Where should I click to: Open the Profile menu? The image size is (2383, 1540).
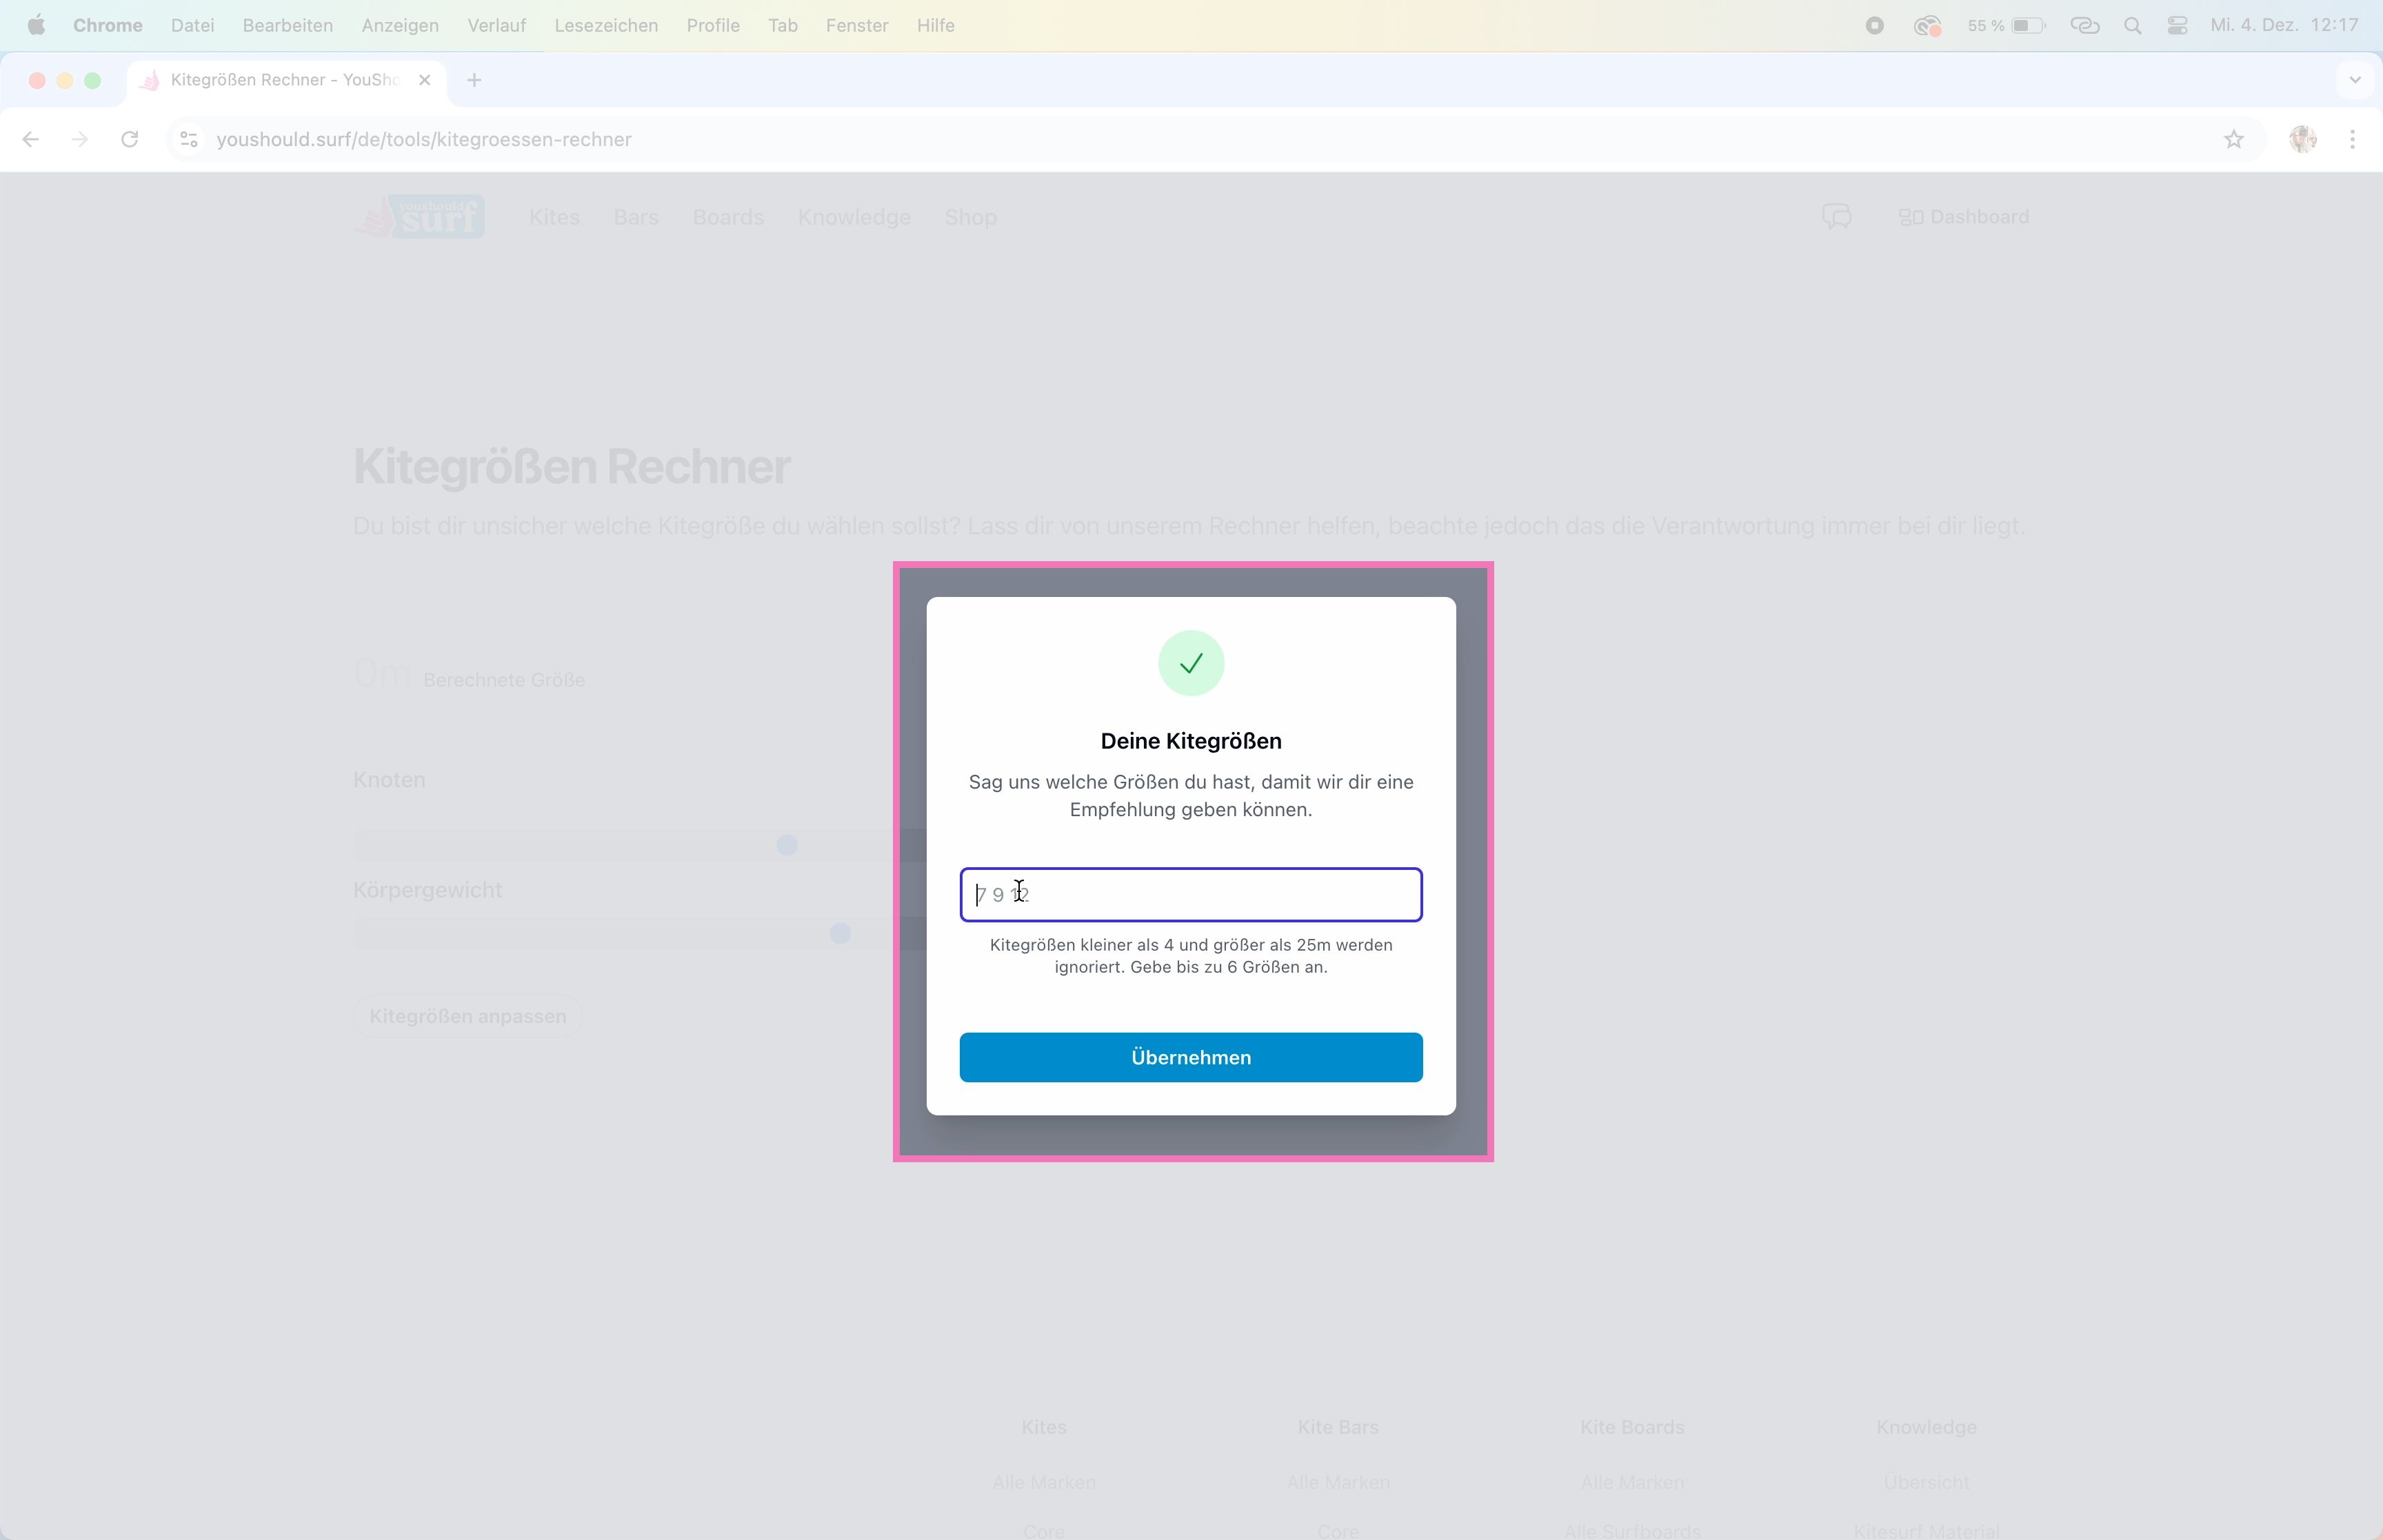click(x=713, y=25)
